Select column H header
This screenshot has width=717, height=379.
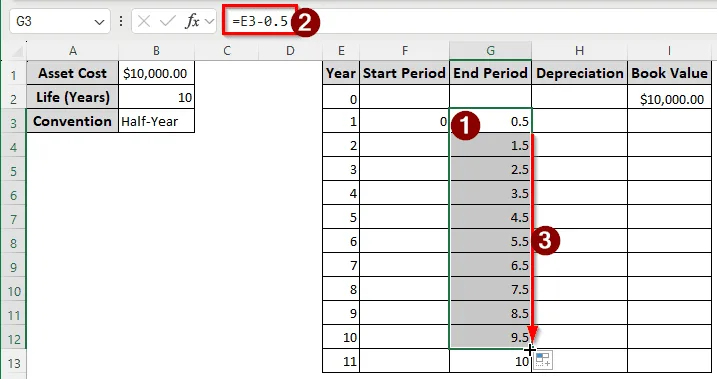click(579, 51)
